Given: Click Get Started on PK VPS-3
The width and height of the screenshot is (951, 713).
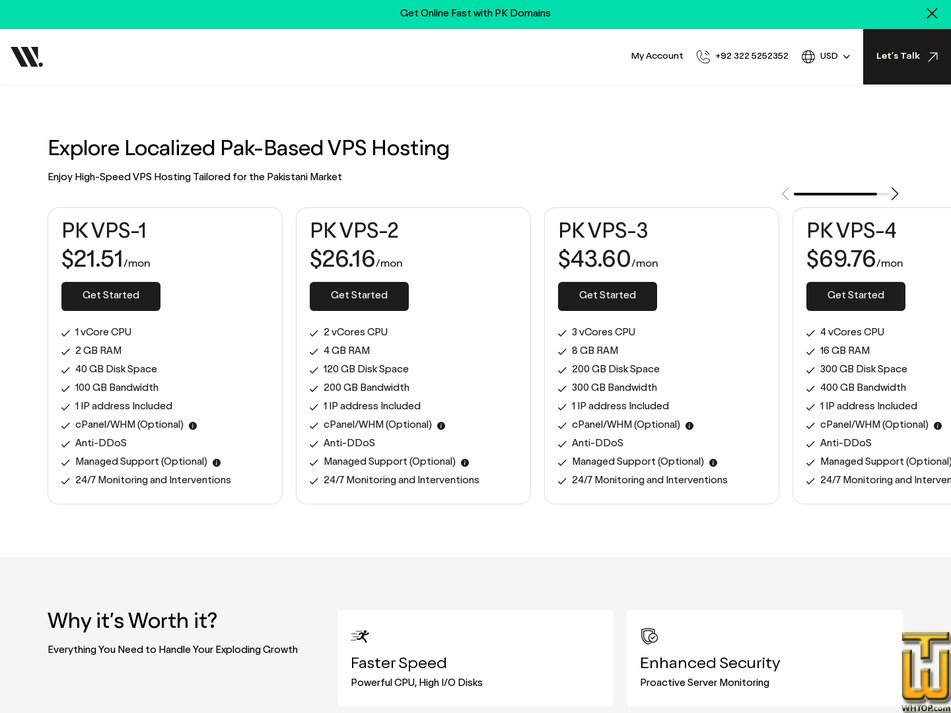Looking at the screenshot, I should click(607, 296).
